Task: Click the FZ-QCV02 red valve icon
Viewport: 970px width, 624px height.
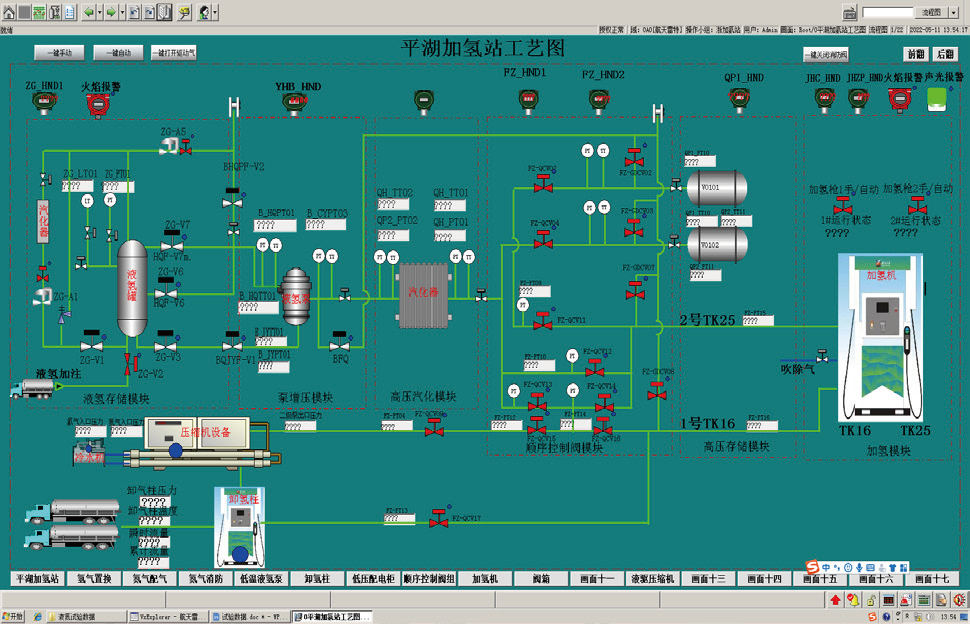Action: click(543, 184)
